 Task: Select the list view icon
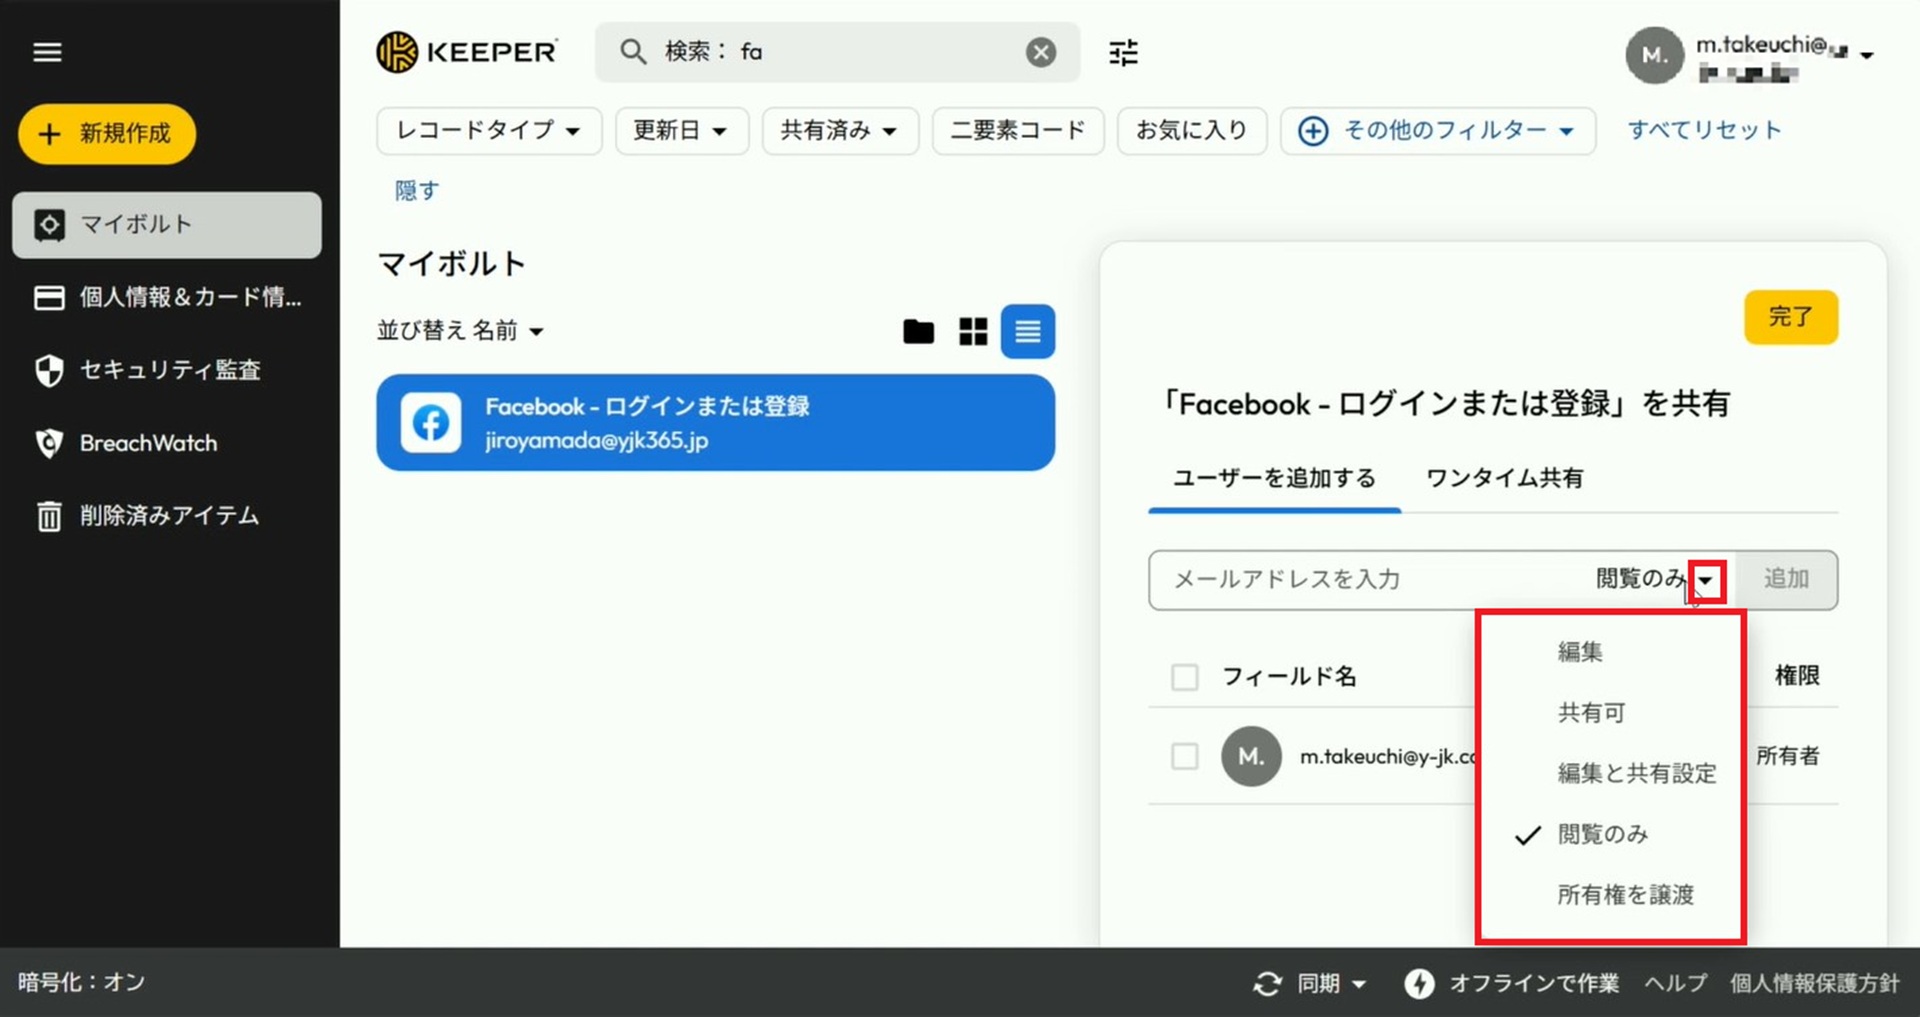point(1027,331)
